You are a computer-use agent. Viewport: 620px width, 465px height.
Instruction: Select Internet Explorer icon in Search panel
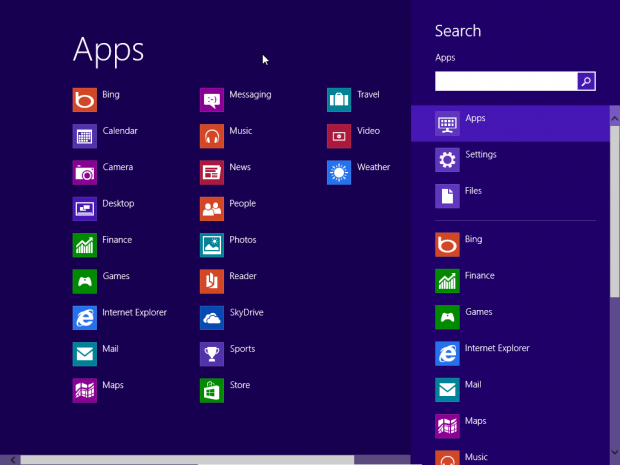pos(447,353)
